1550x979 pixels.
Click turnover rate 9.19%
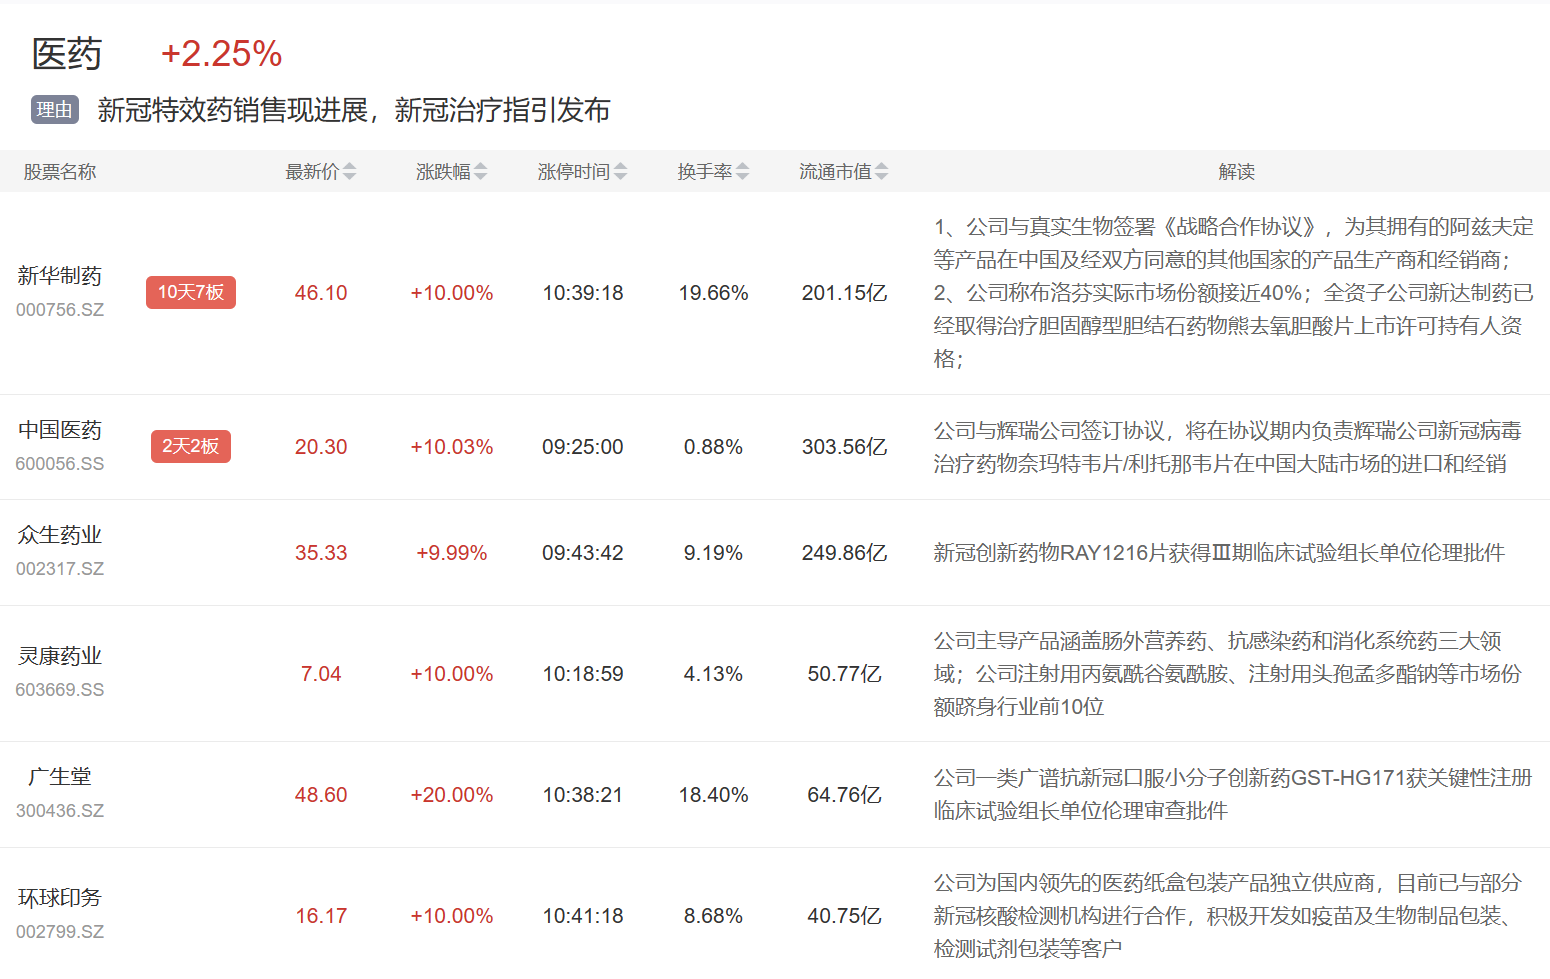(x=713, y=553)
